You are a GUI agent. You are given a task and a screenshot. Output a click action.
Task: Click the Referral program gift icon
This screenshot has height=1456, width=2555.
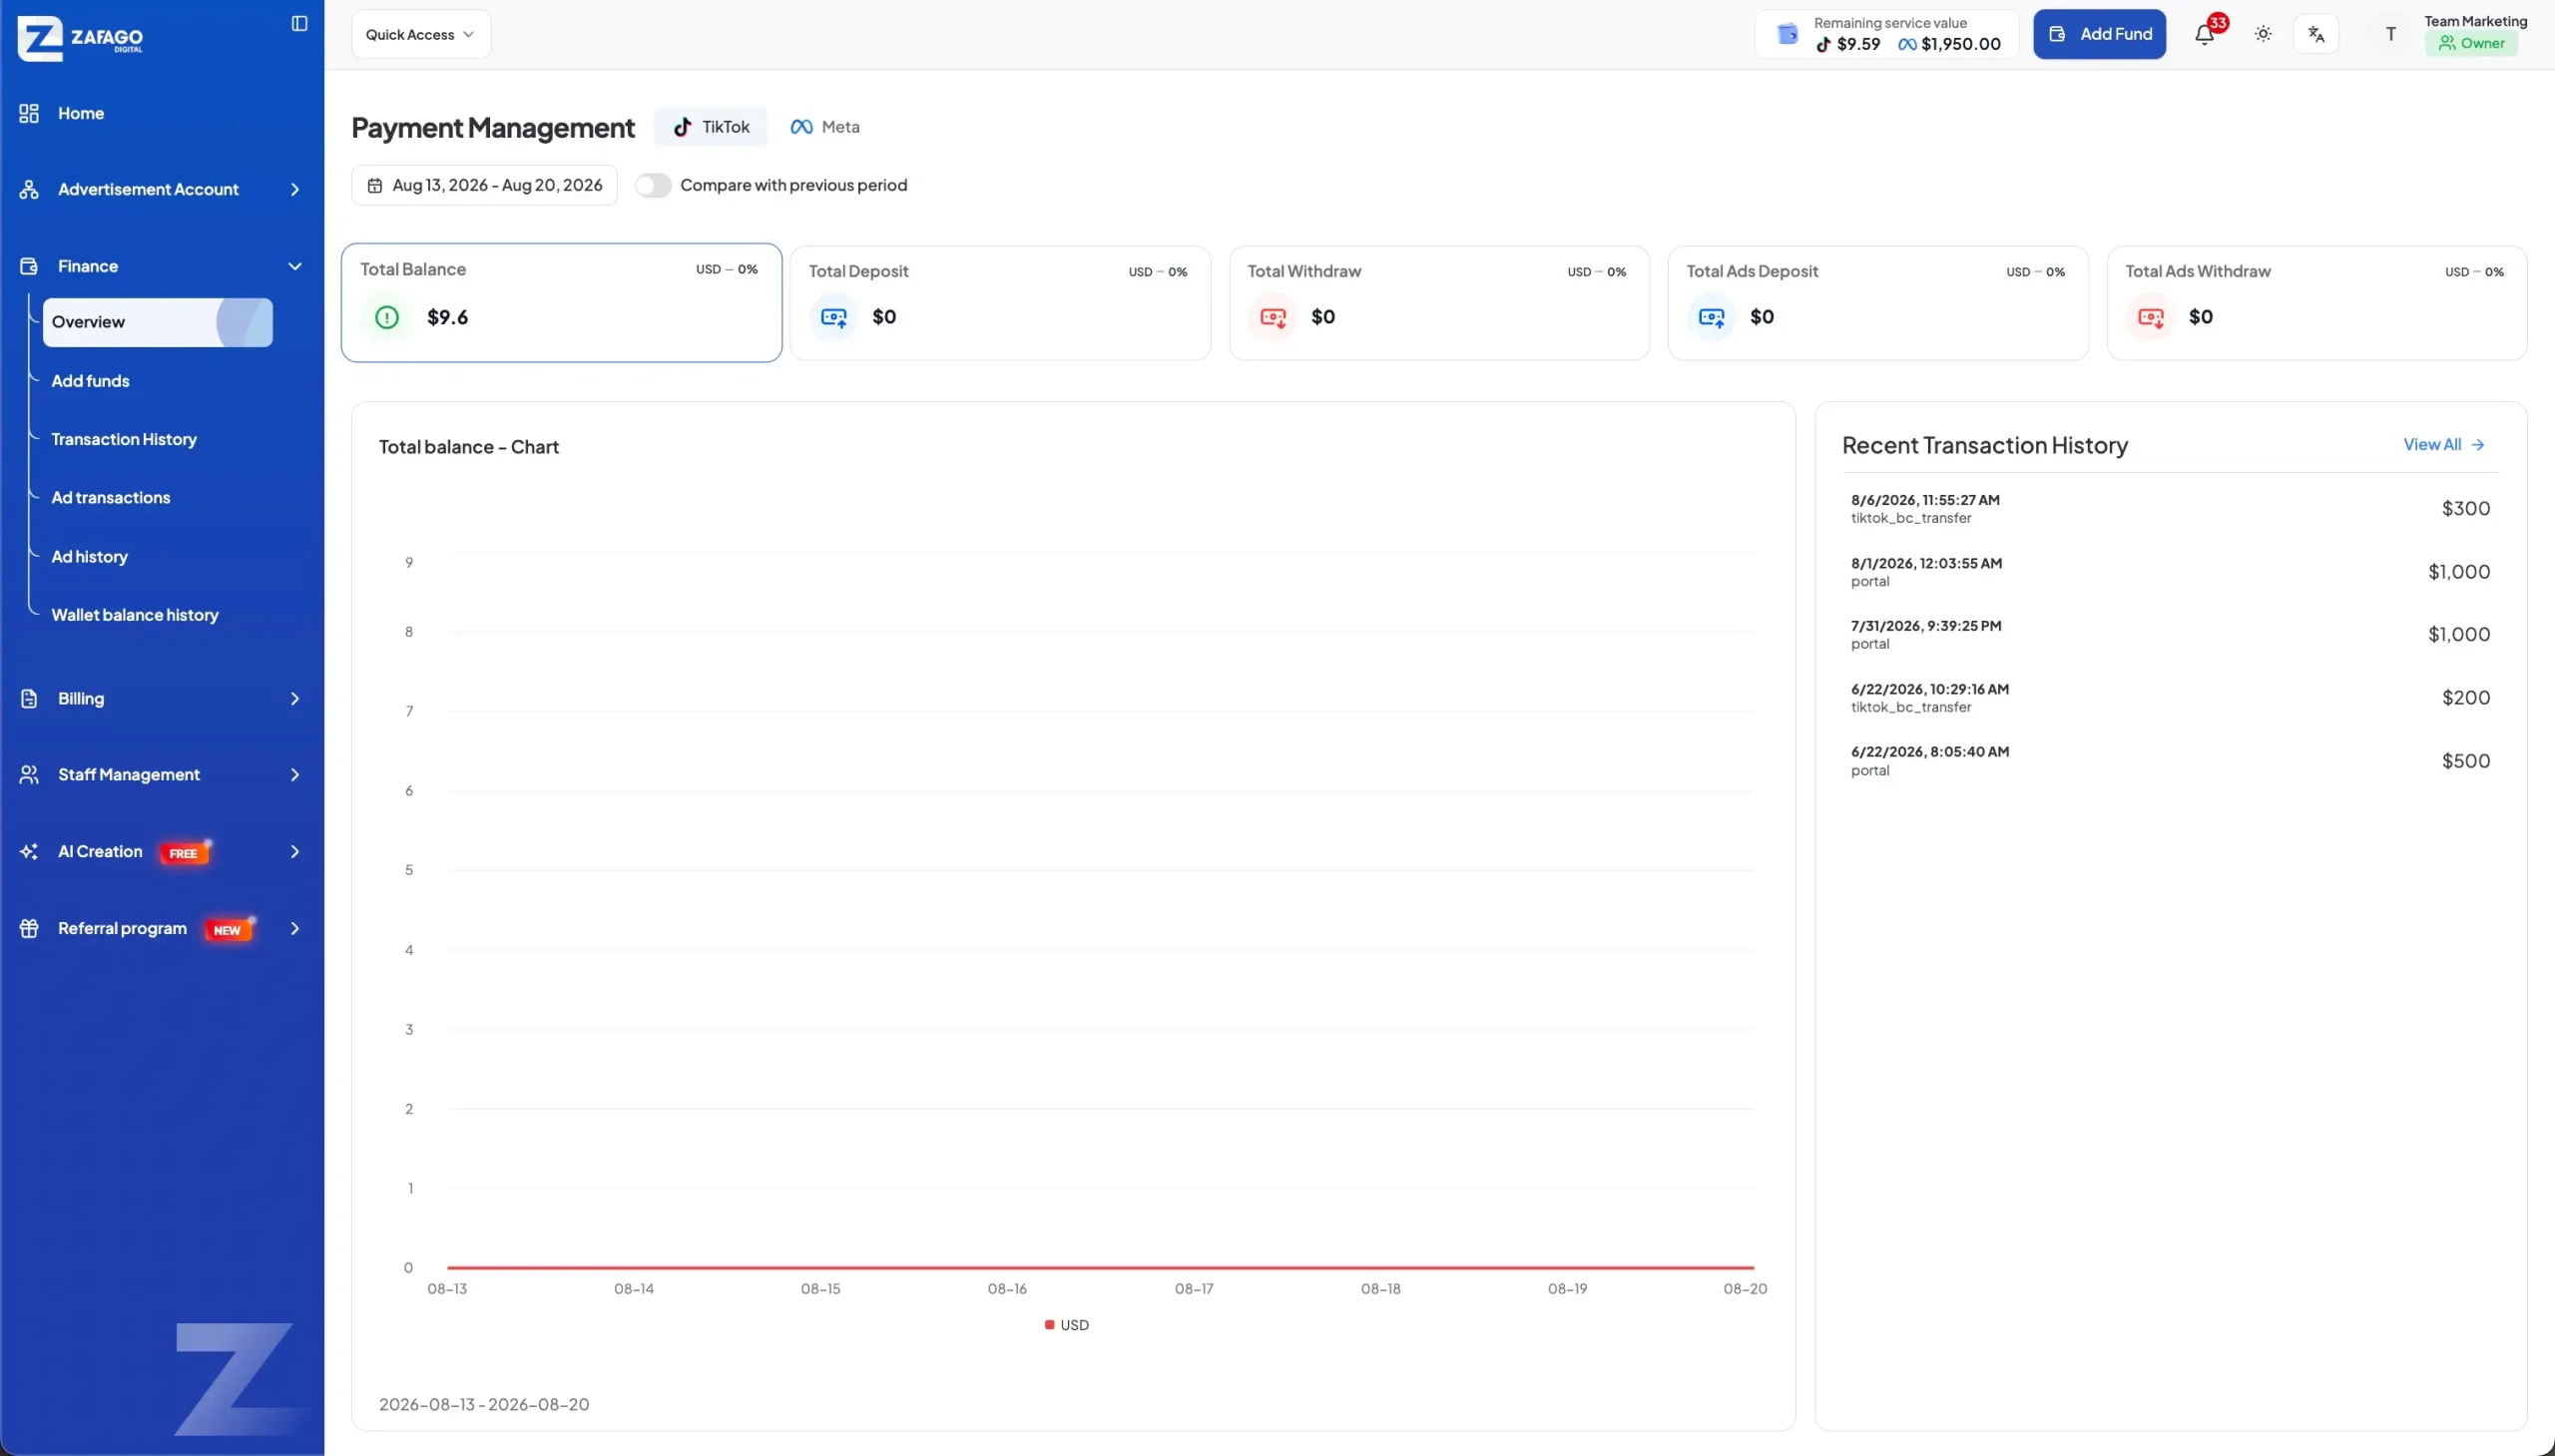[x=29, y=928]
